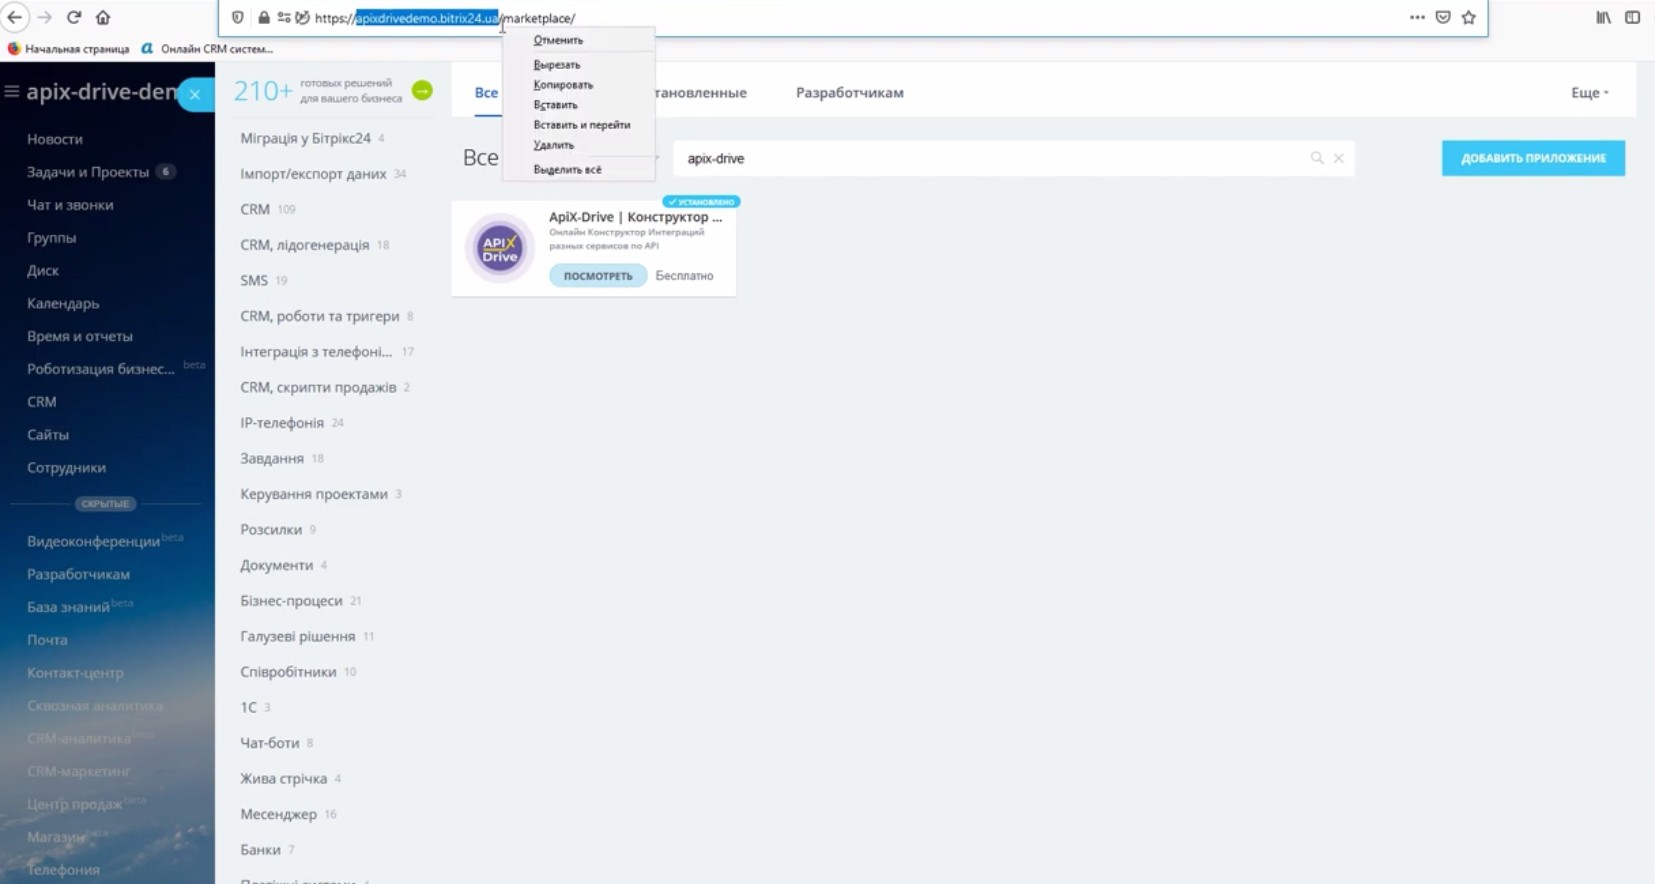Open Новости in the sidebar
The height and width of the screenshot is (884, 1655).
pos(55,139)
